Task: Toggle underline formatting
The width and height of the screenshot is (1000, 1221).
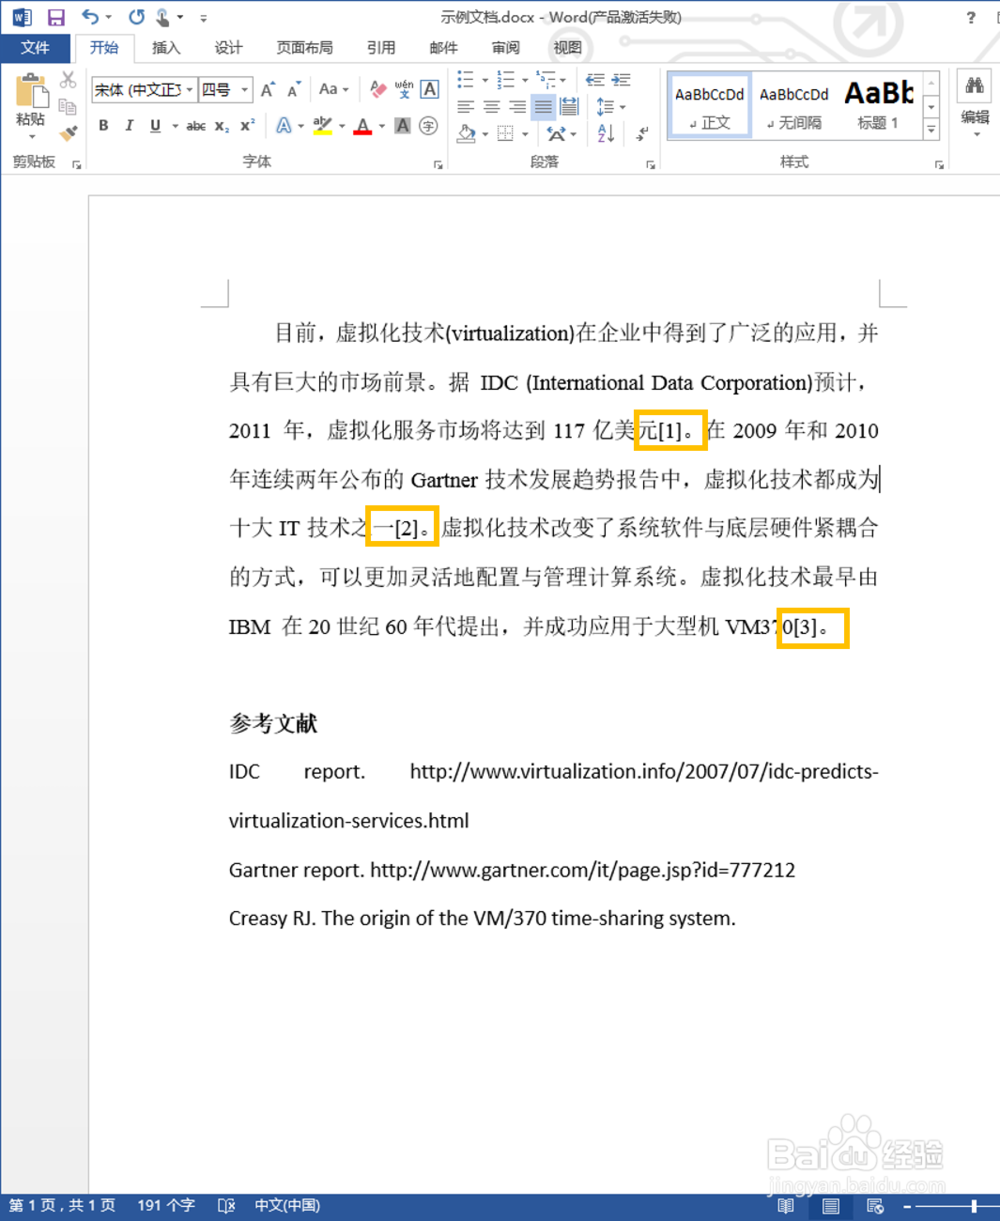Action: point(155,126)
